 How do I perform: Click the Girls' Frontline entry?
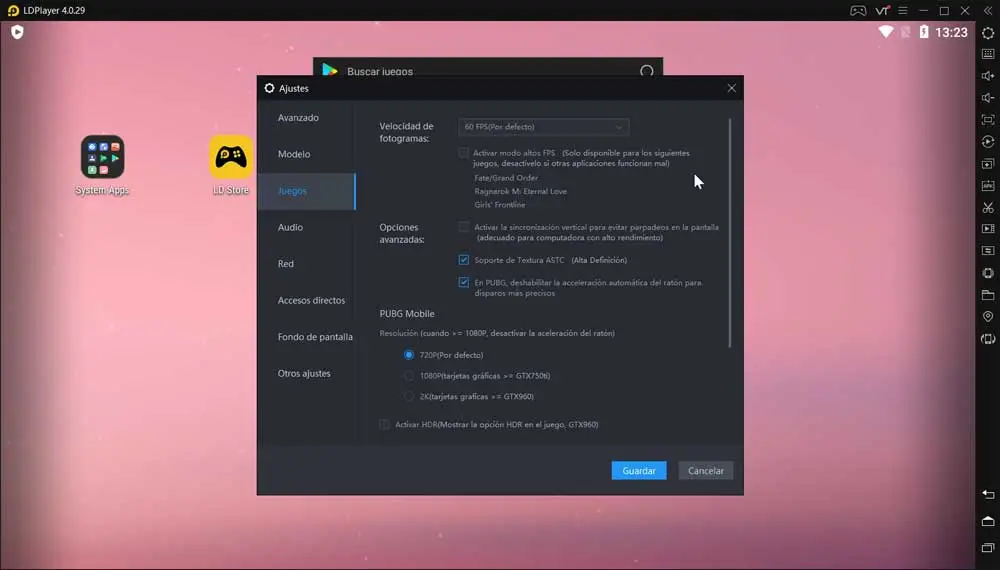pyautogui.click(x=500, y=205)
